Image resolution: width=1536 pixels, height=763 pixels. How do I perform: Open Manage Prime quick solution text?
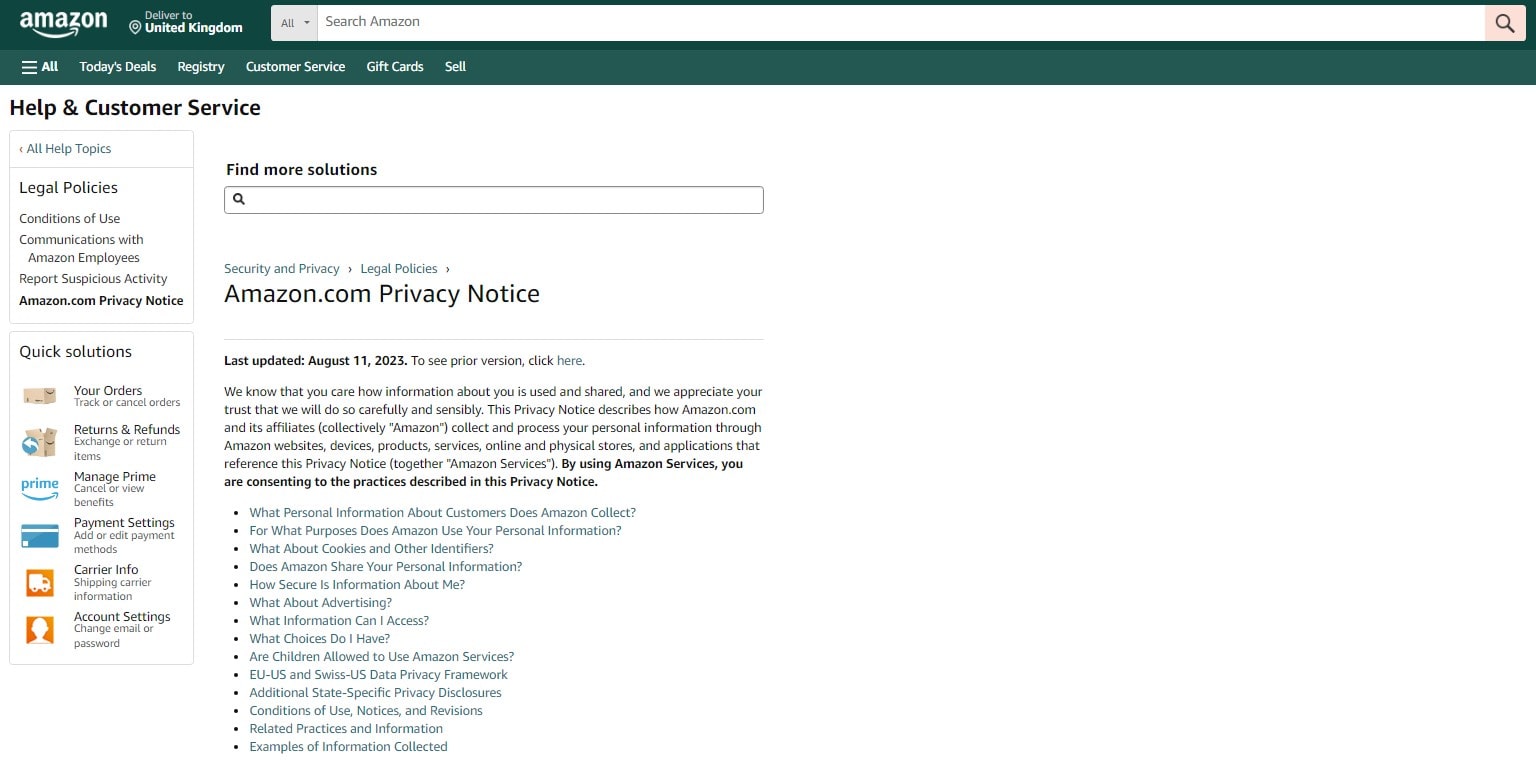pyautogui.click(x=115, y=477)
